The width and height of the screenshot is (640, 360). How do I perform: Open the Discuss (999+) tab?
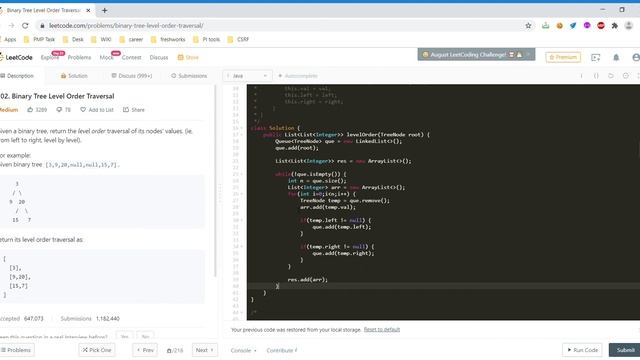pos(132,76)
